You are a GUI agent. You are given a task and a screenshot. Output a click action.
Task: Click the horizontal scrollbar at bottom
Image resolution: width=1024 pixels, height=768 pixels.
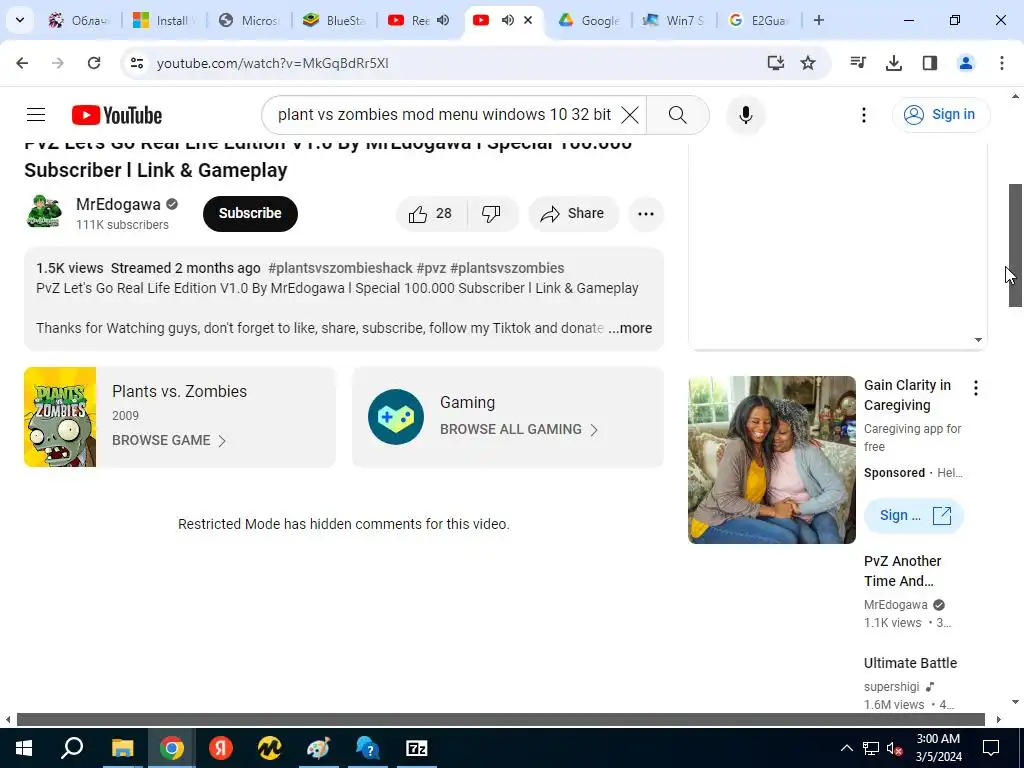(500, 720)
